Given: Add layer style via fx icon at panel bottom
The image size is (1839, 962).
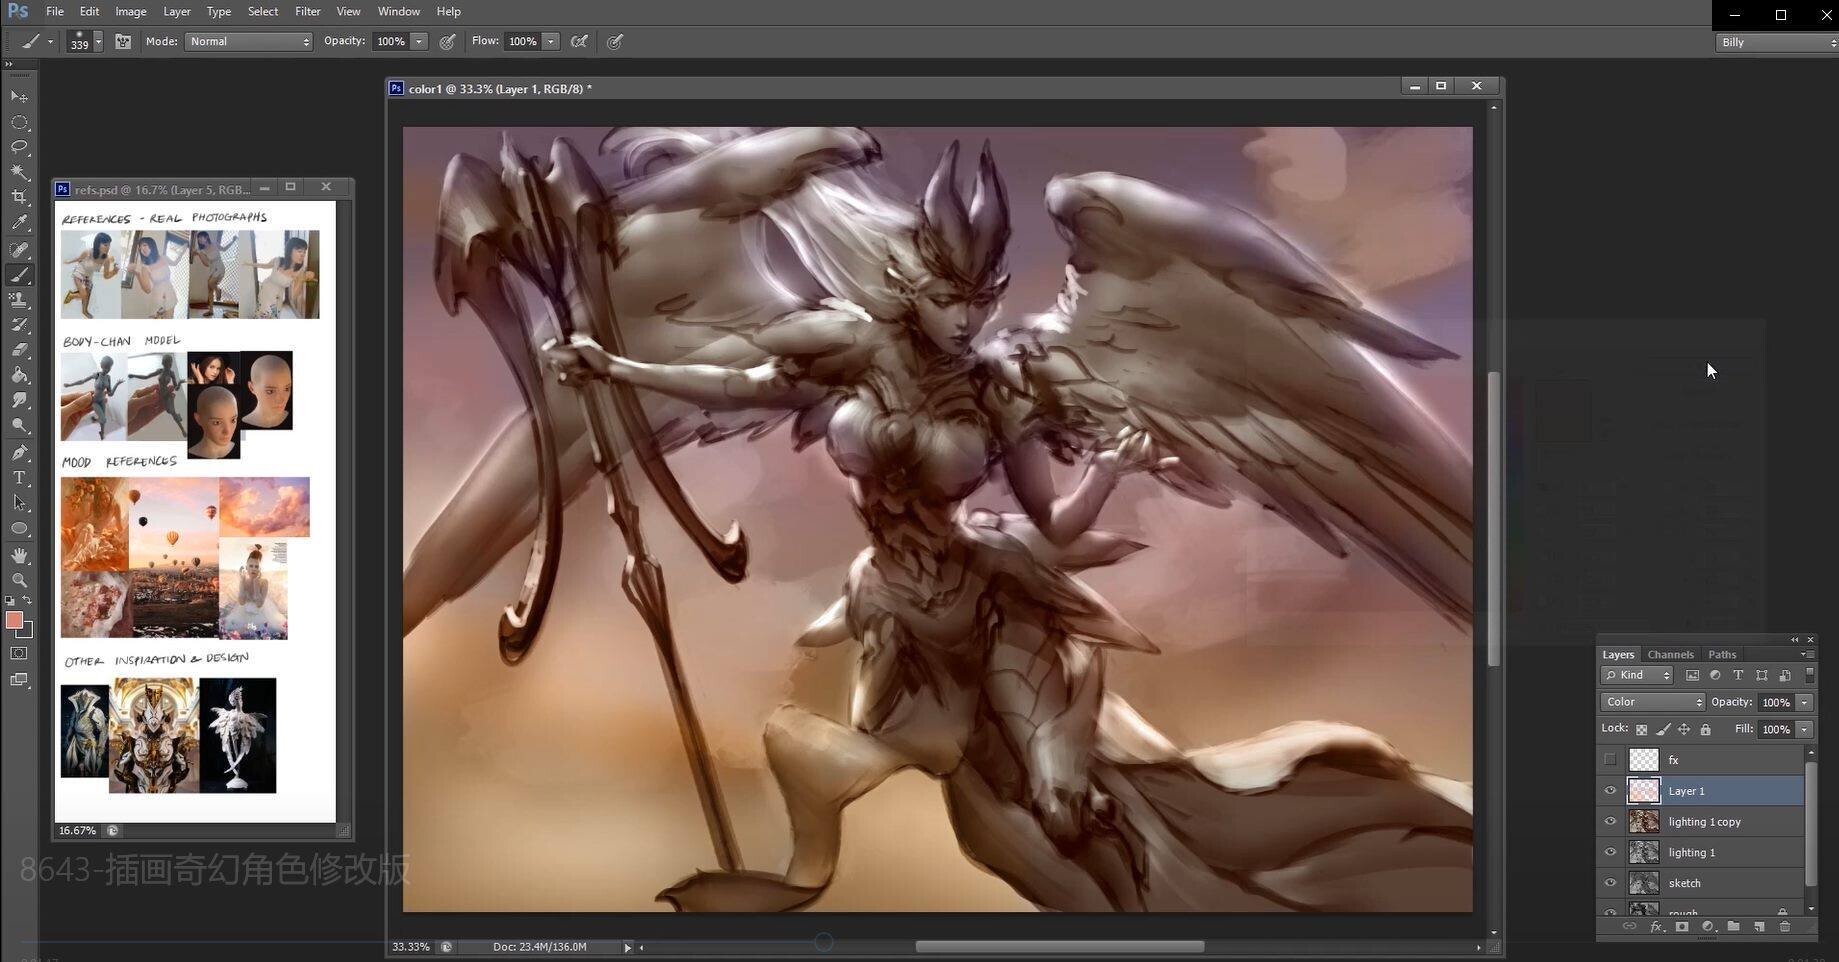Looking at the screenshot, I should coord(1656,927).
